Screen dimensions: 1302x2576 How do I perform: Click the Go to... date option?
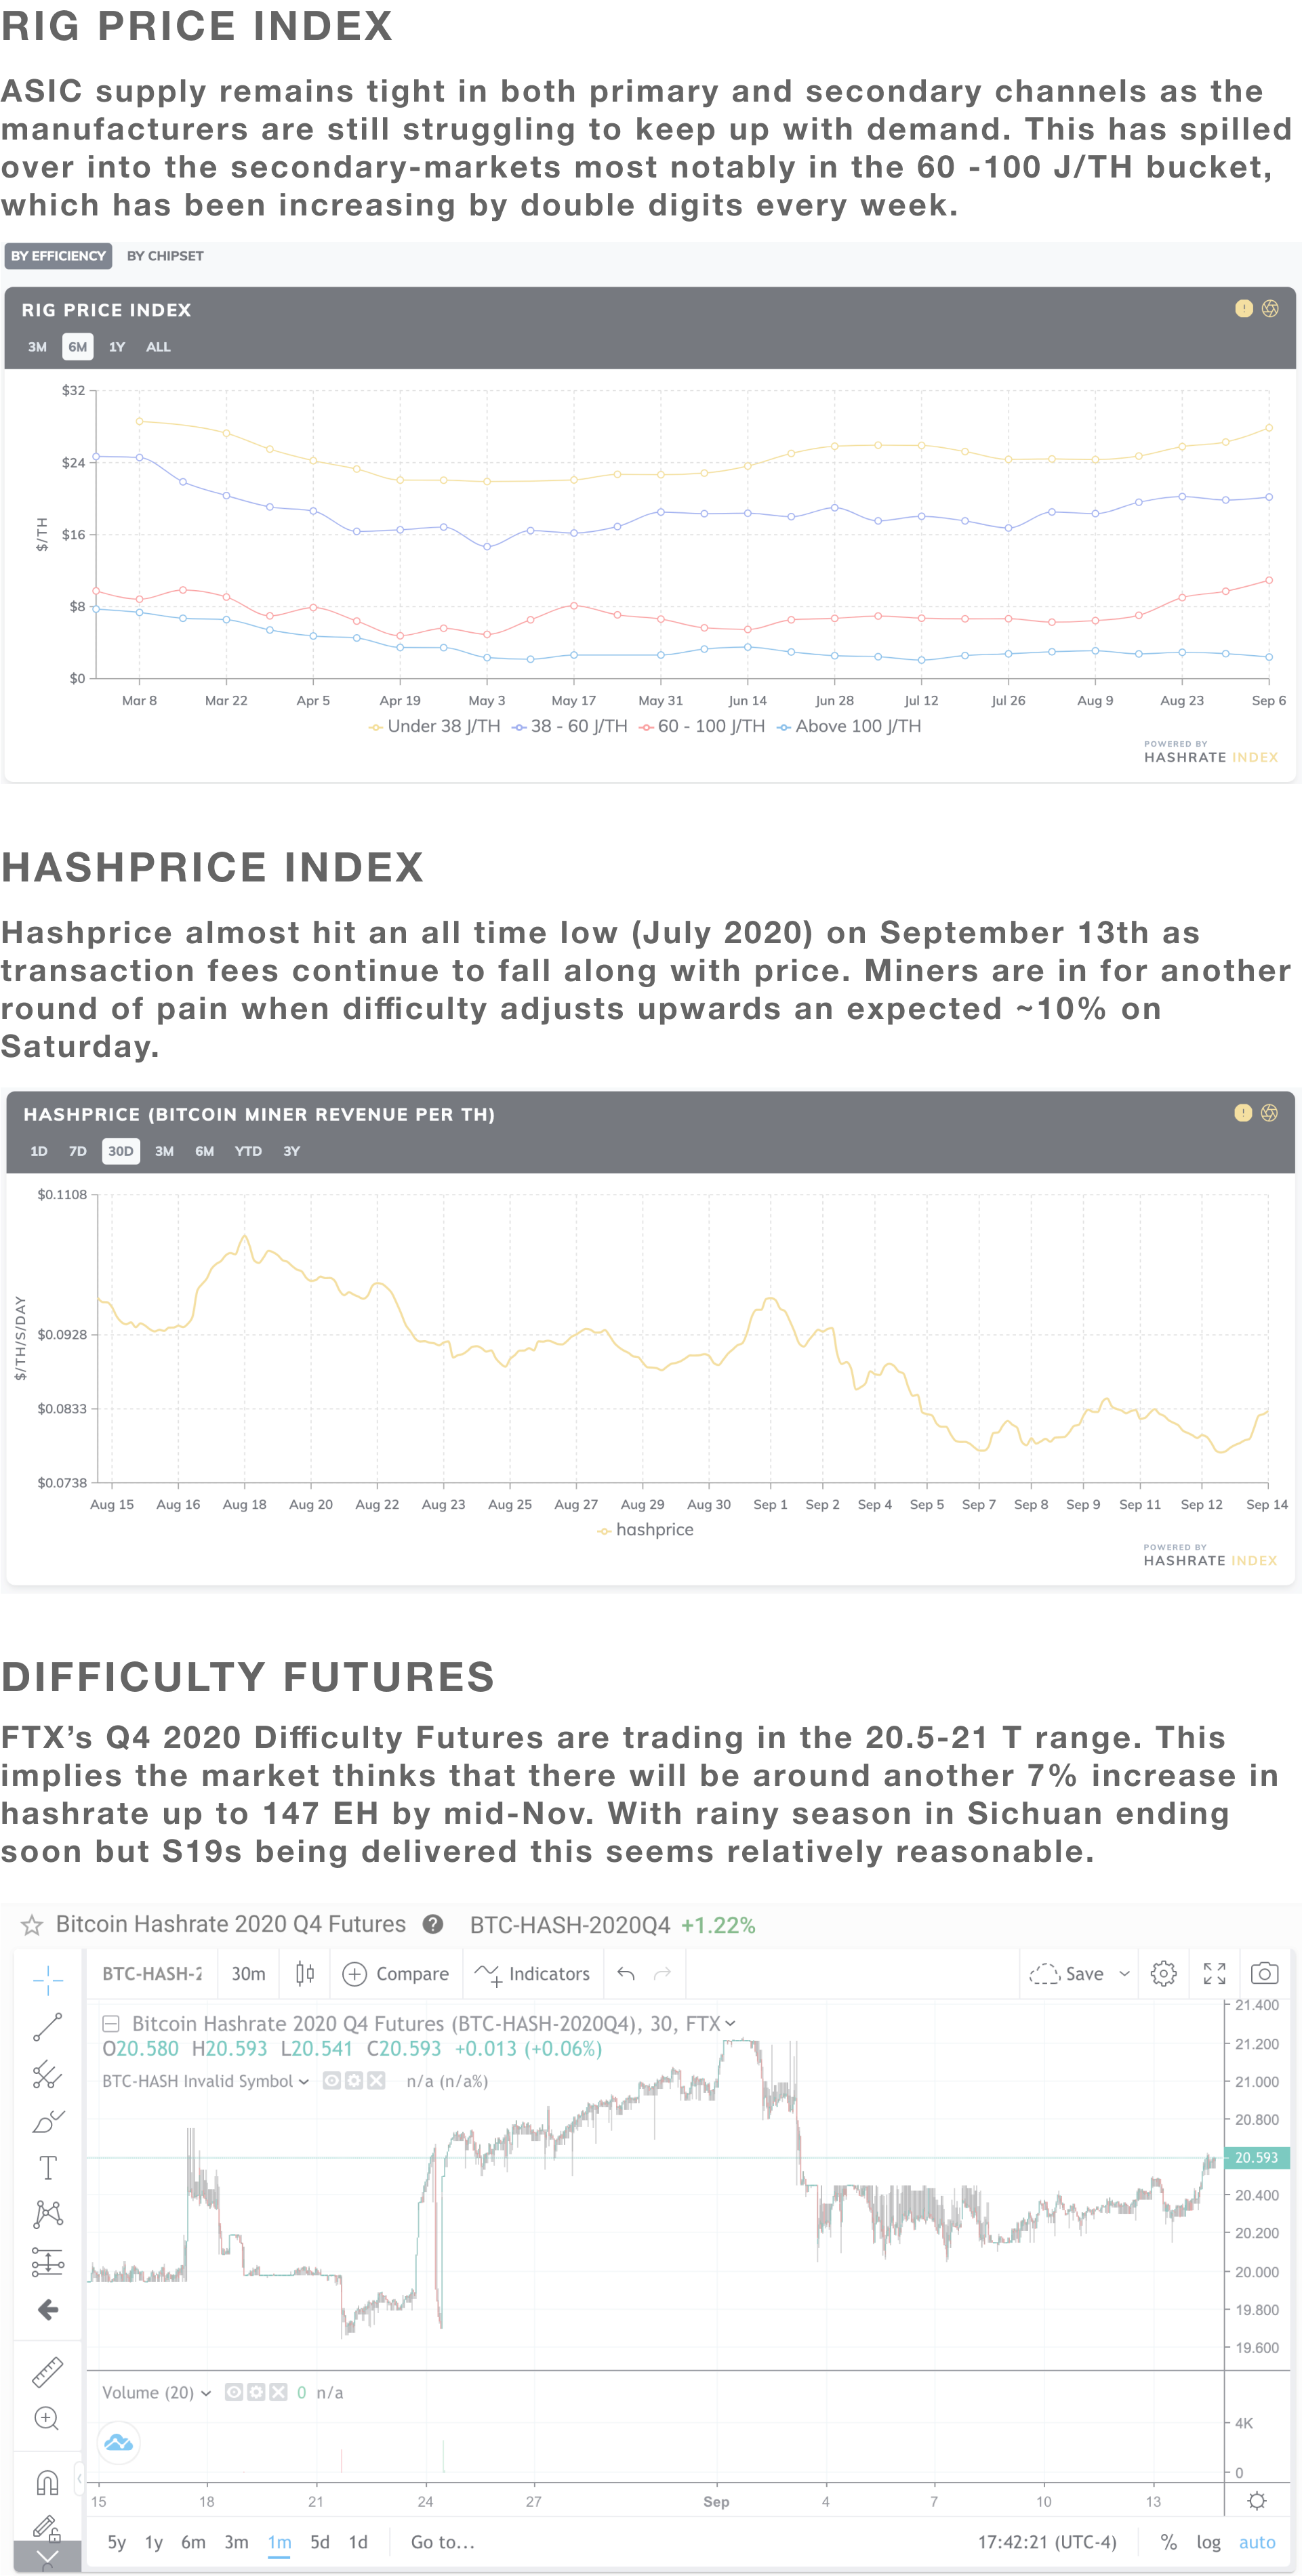pos(442,2542)
